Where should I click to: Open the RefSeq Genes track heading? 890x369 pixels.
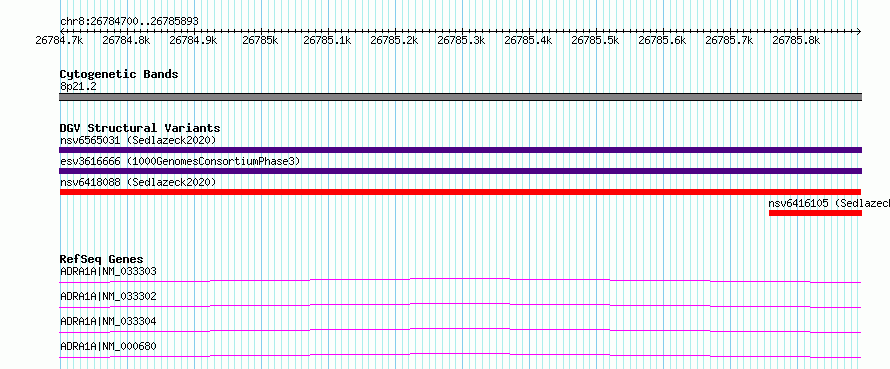click(102, 259)
